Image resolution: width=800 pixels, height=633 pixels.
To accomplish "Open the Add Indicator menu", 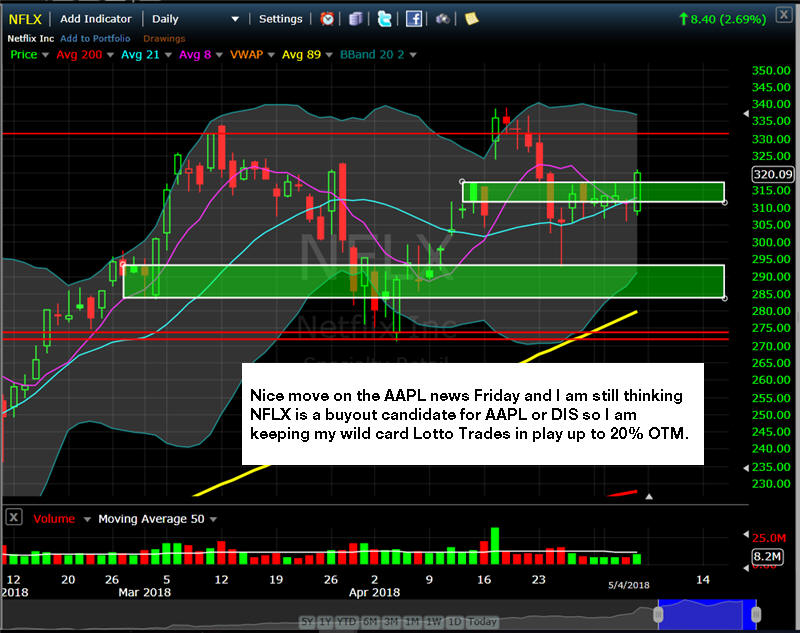I will [x=97, y=18].
